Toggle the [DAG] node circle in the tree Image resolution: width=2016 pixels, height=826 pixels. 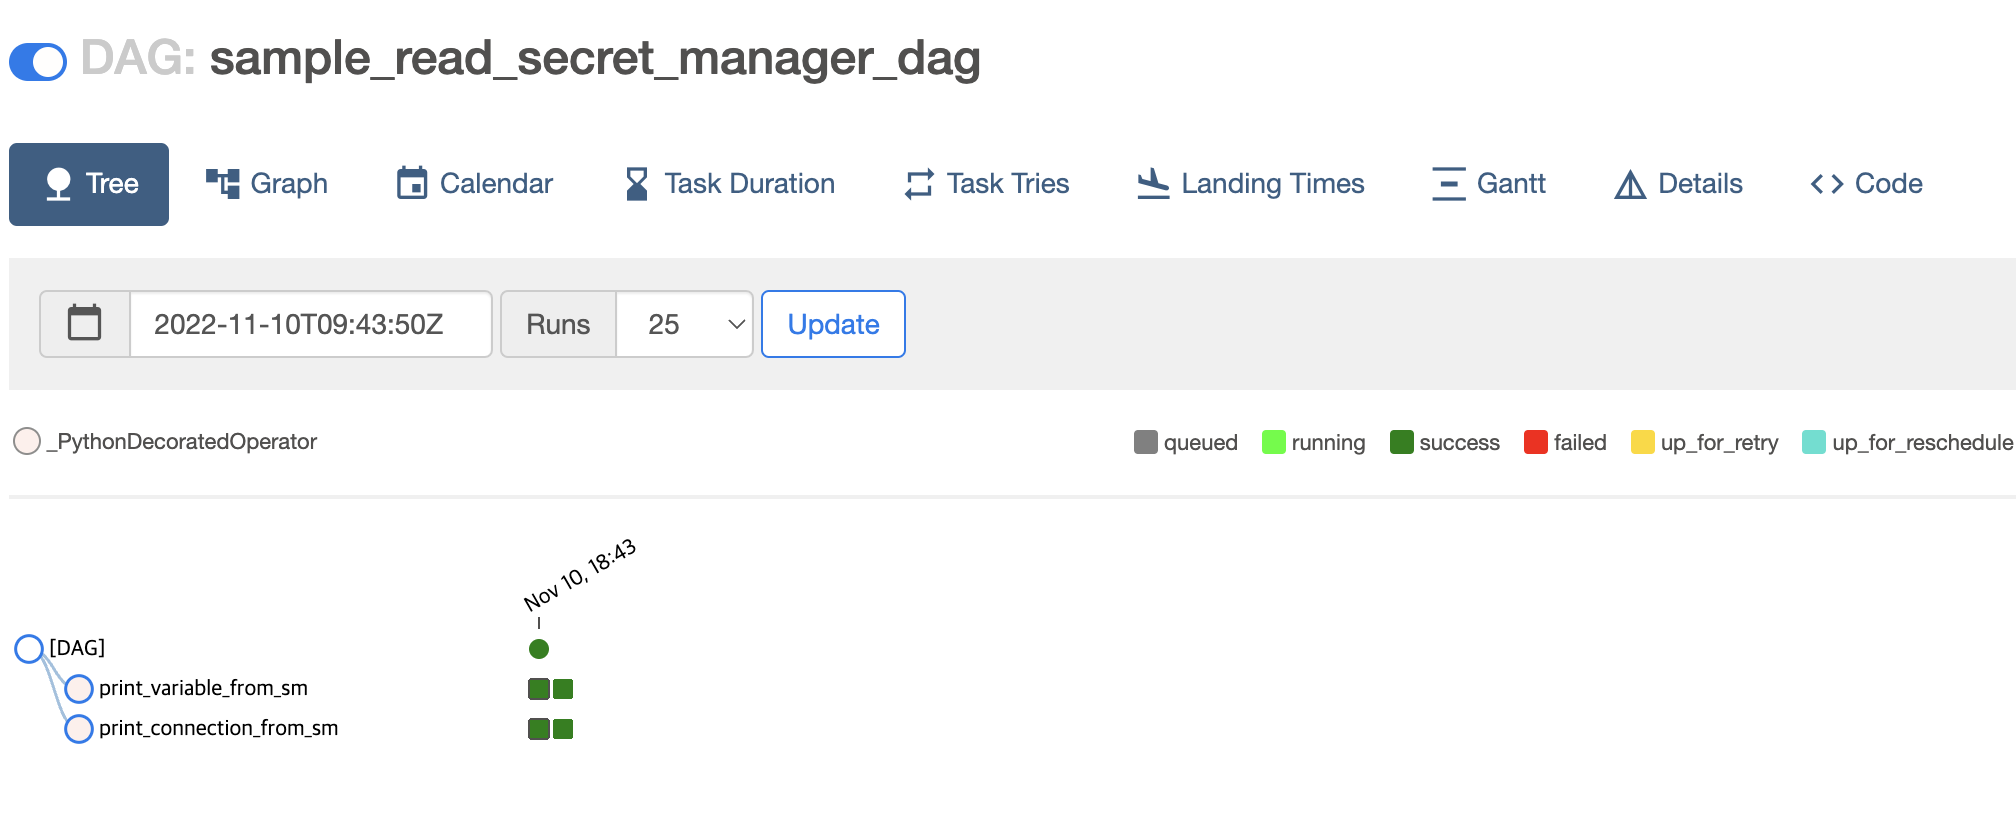(x=28, y=649)
